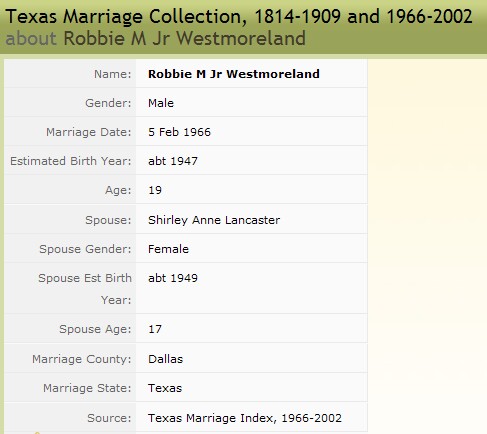
Task: Click the 'Source:' field label
Action: tap(109, 418)
